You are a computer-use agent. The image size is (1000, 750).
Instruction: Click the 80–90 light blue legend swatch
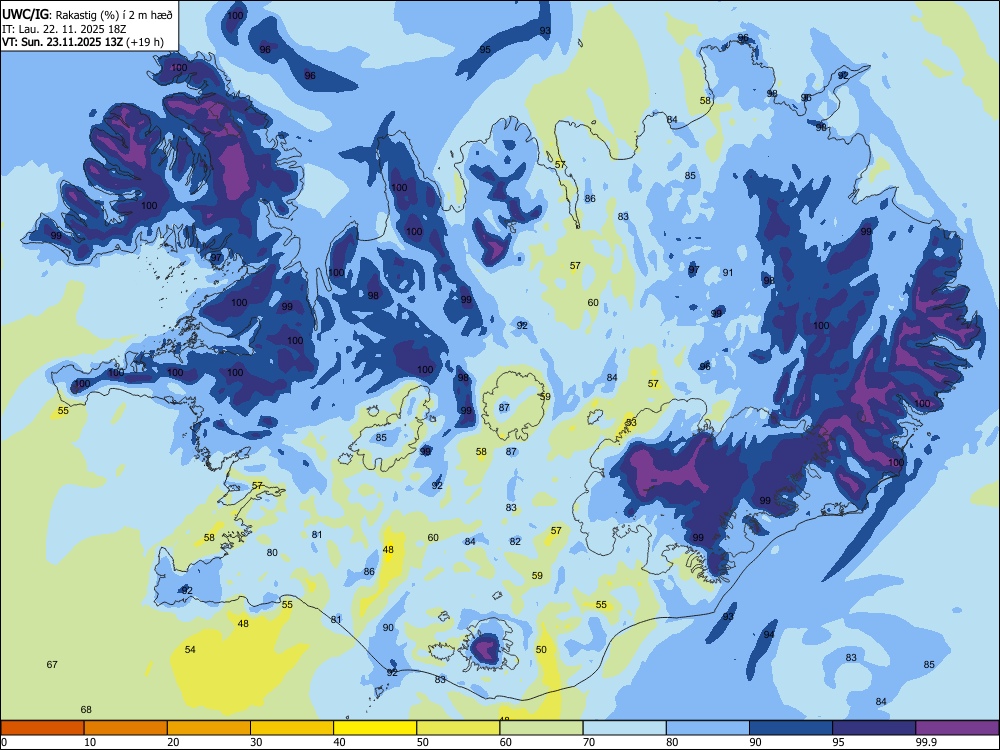tap(708, 728)
